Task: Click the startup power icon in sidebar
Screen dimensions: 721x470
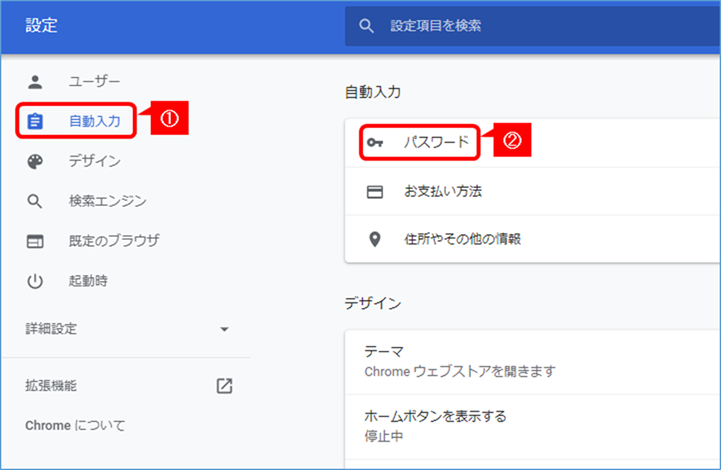Action: pyautogui.click(x=35, y=281)
